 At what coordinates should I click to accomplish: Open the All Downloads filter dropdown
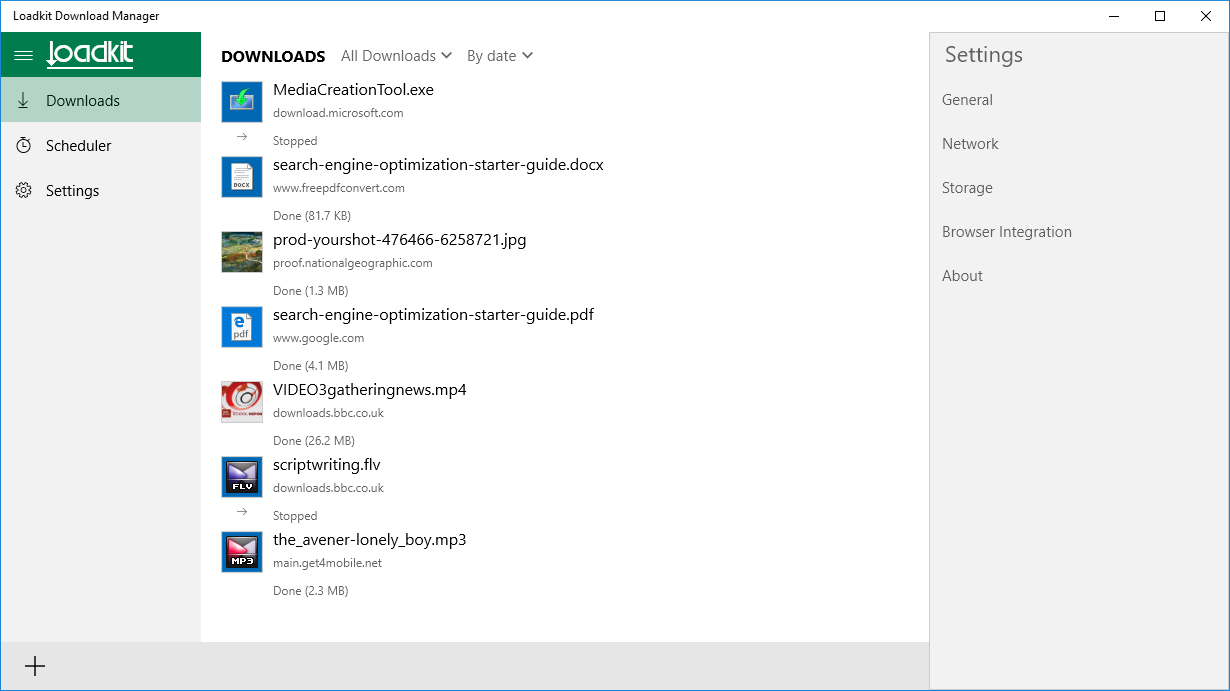(396, 56)
